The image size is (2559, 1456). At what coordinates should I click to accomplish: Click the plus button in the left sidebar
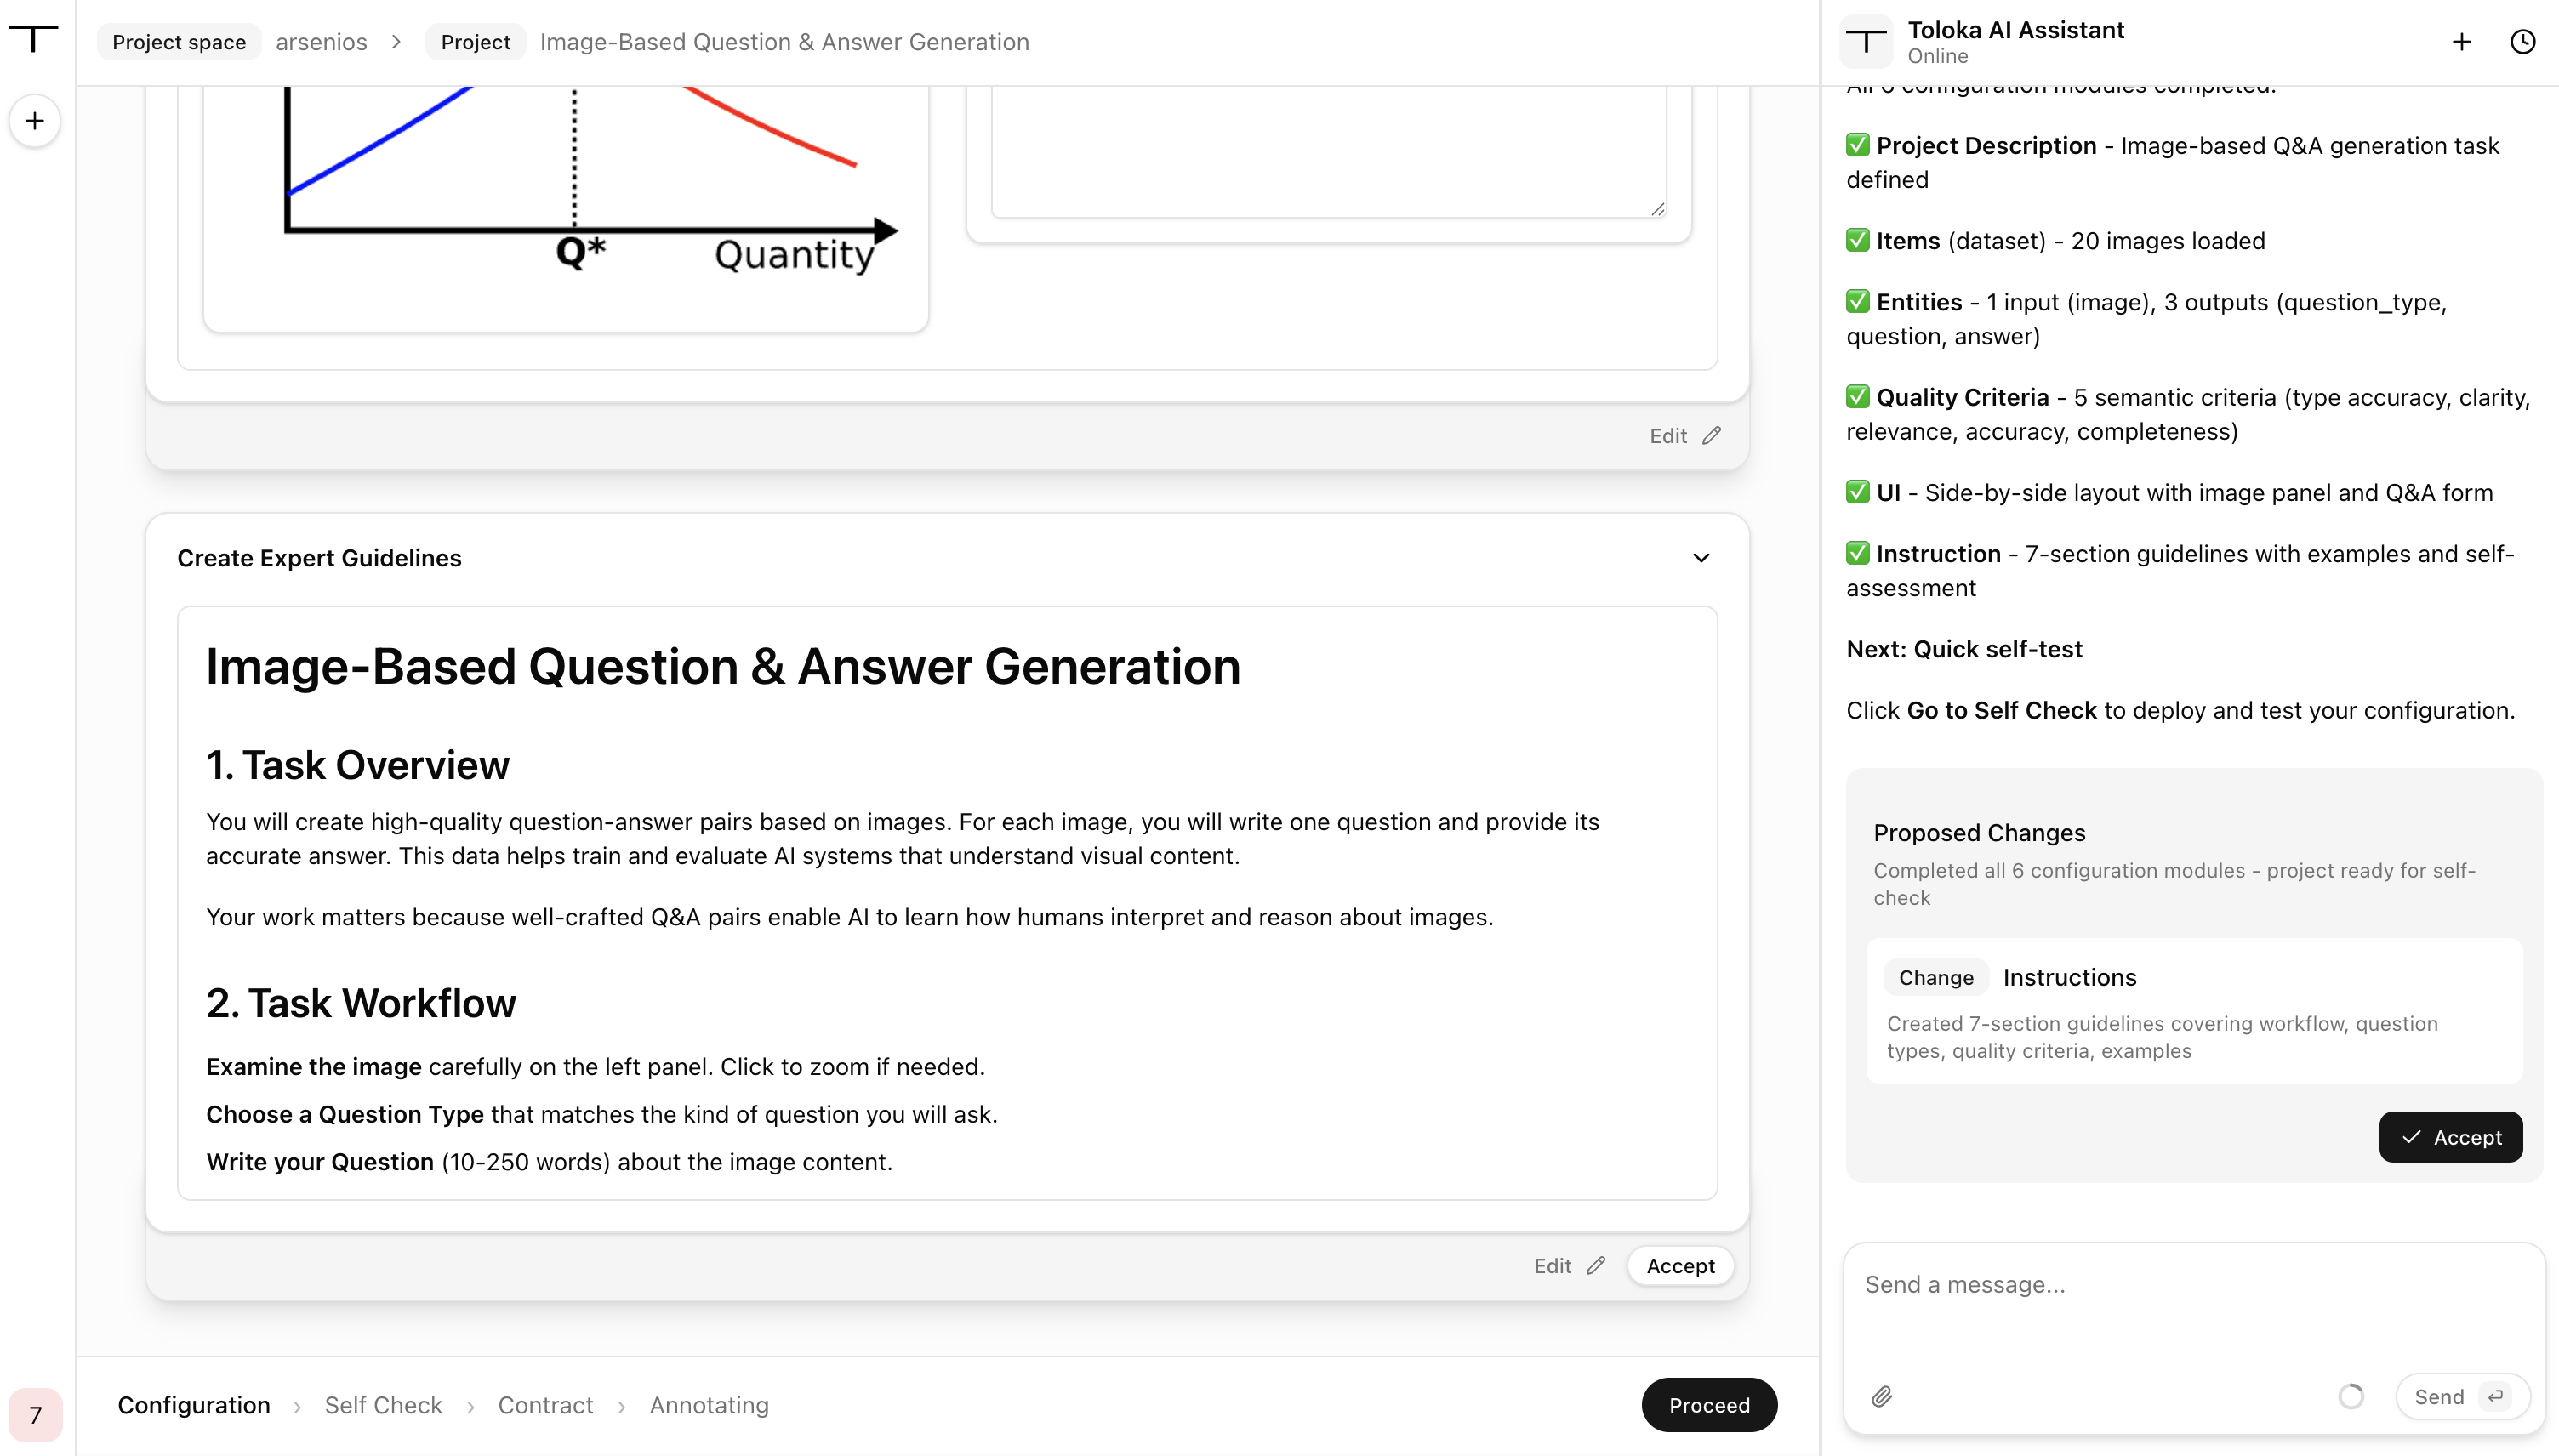[x=35, y=121]
